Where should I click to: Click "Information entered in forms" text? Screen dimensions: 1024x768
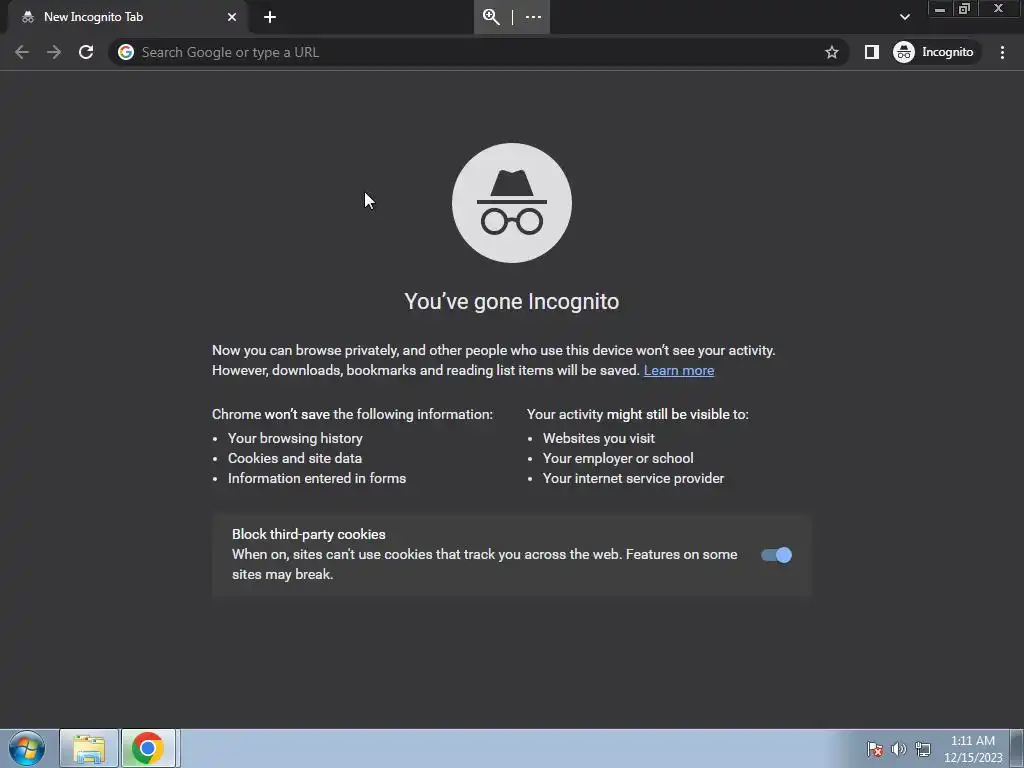coord(317,479)
